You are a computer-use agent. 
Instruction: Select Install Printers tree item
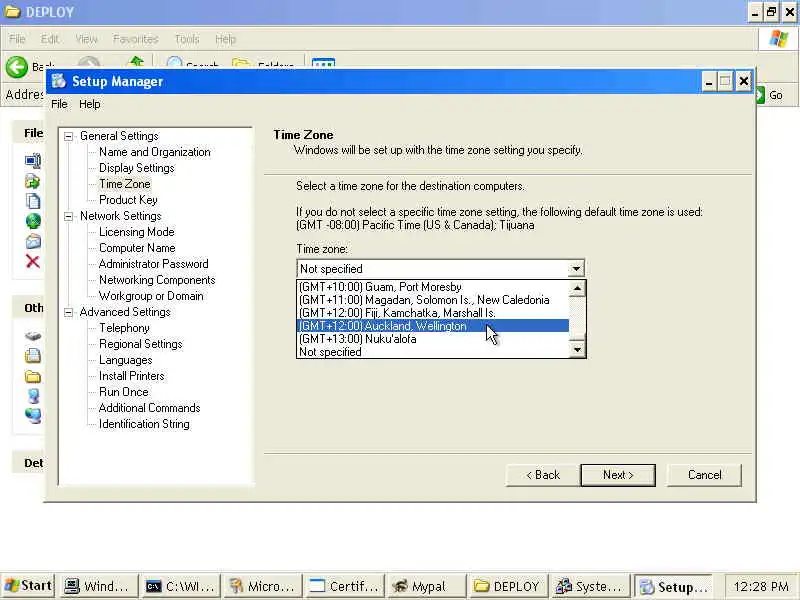132,376
